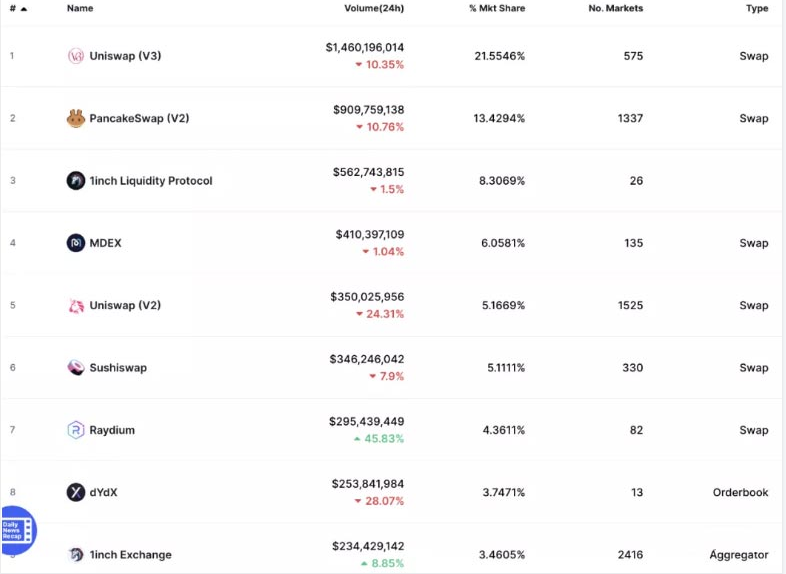Click market share 8.3069%
Image resolution: width=786 pixels, height=574 pixels.
(502, 180)
